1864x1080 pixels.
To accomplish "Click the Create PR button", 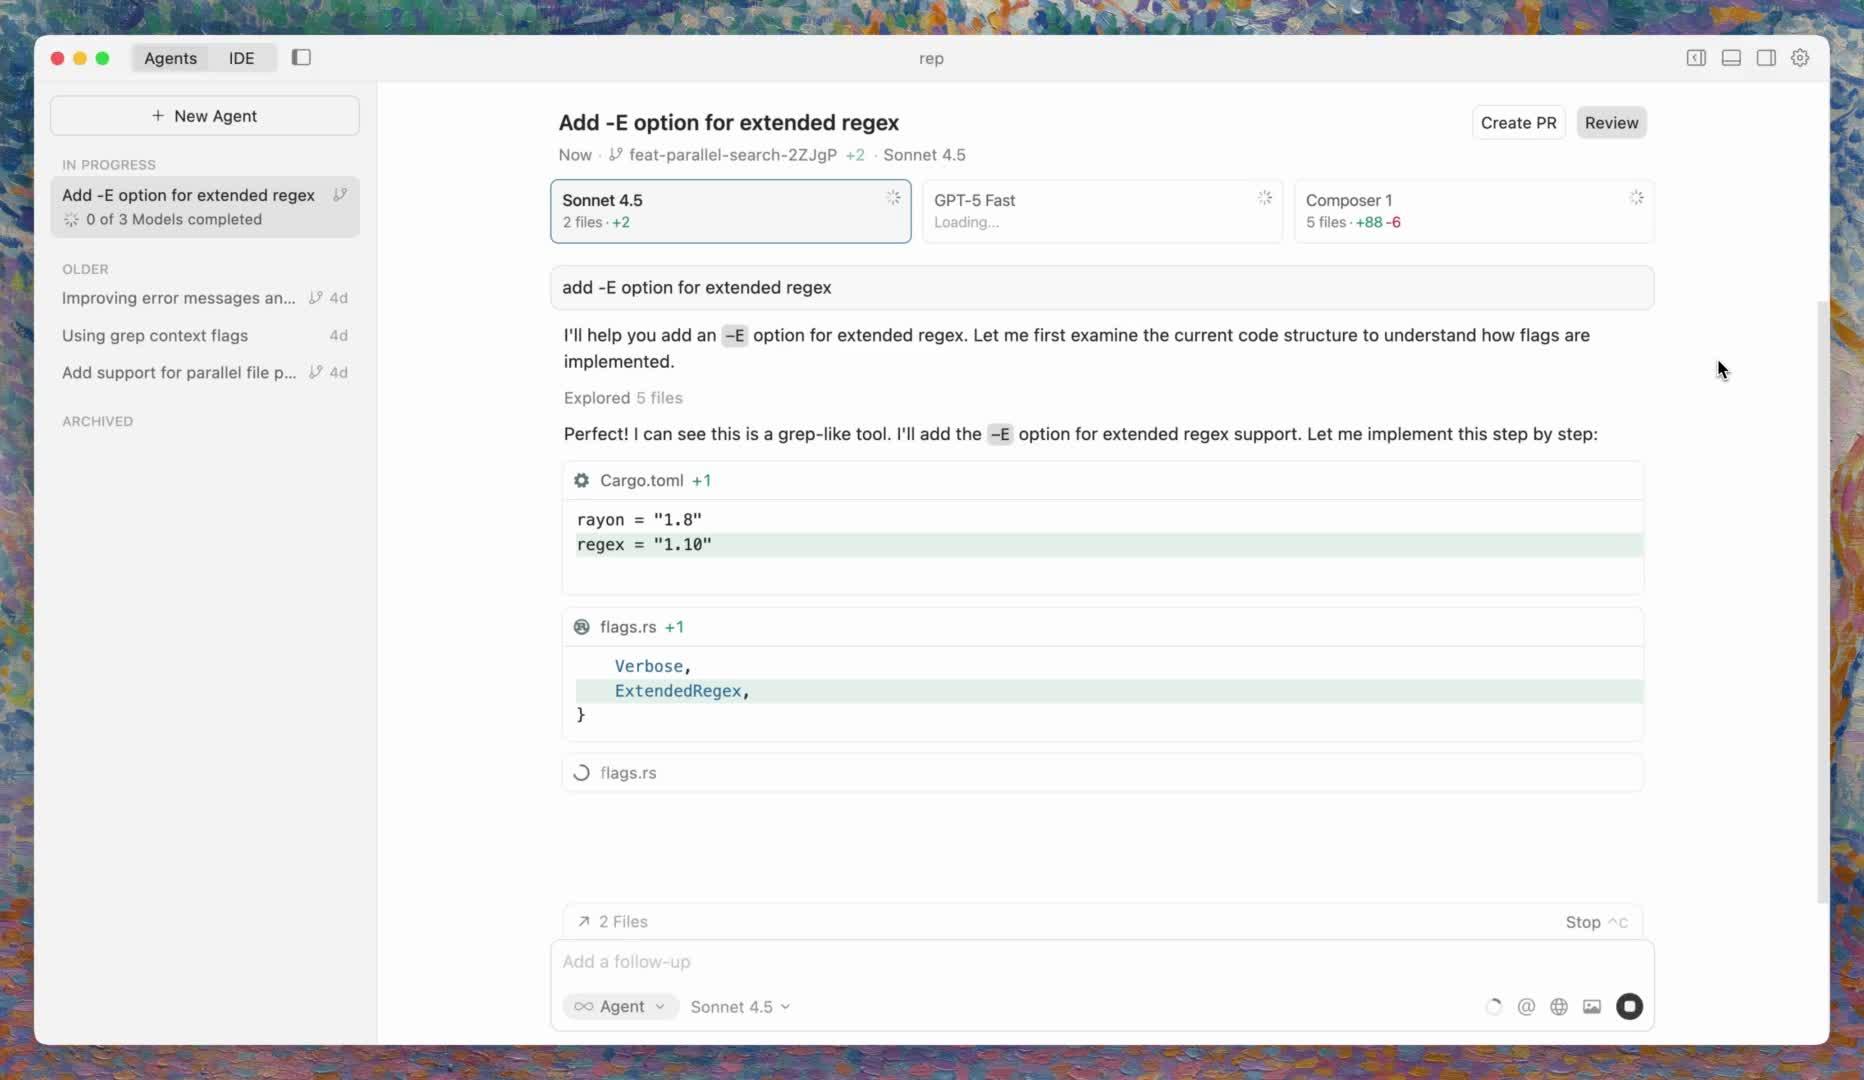I will (x=1518, y=123).
